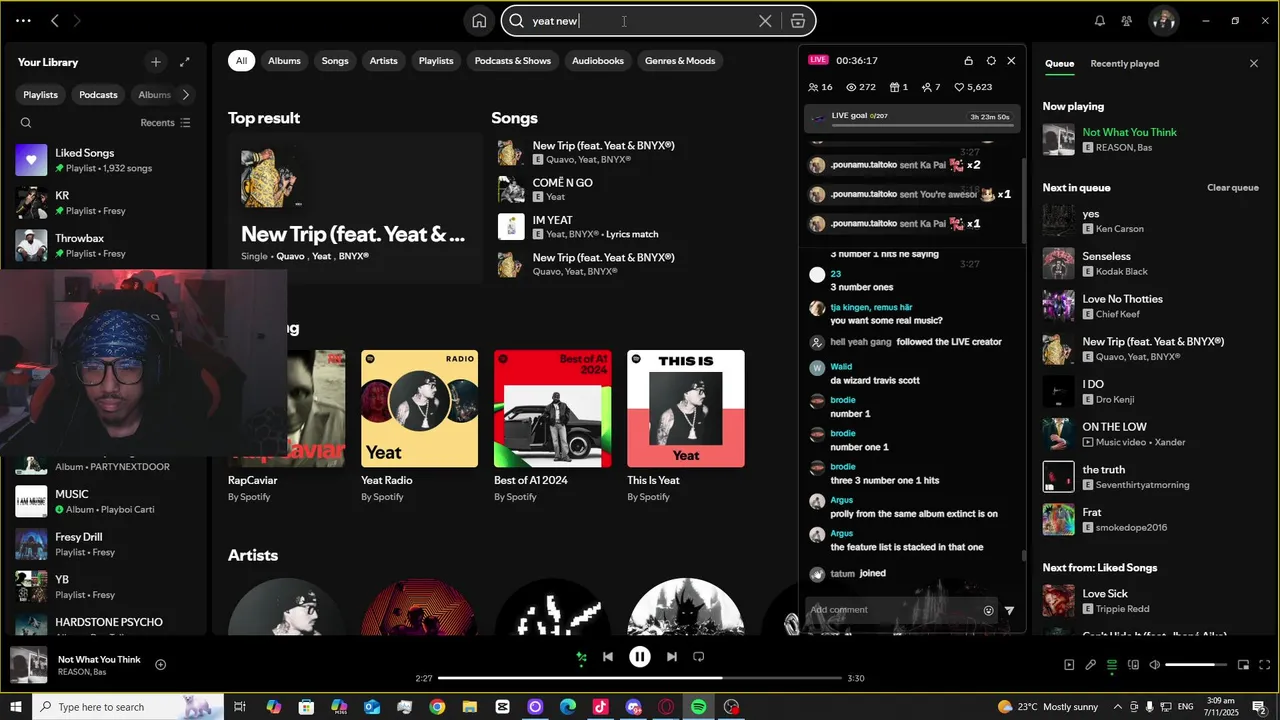
Task: Toggle the Queue view button
Action: coord(1111,665)
